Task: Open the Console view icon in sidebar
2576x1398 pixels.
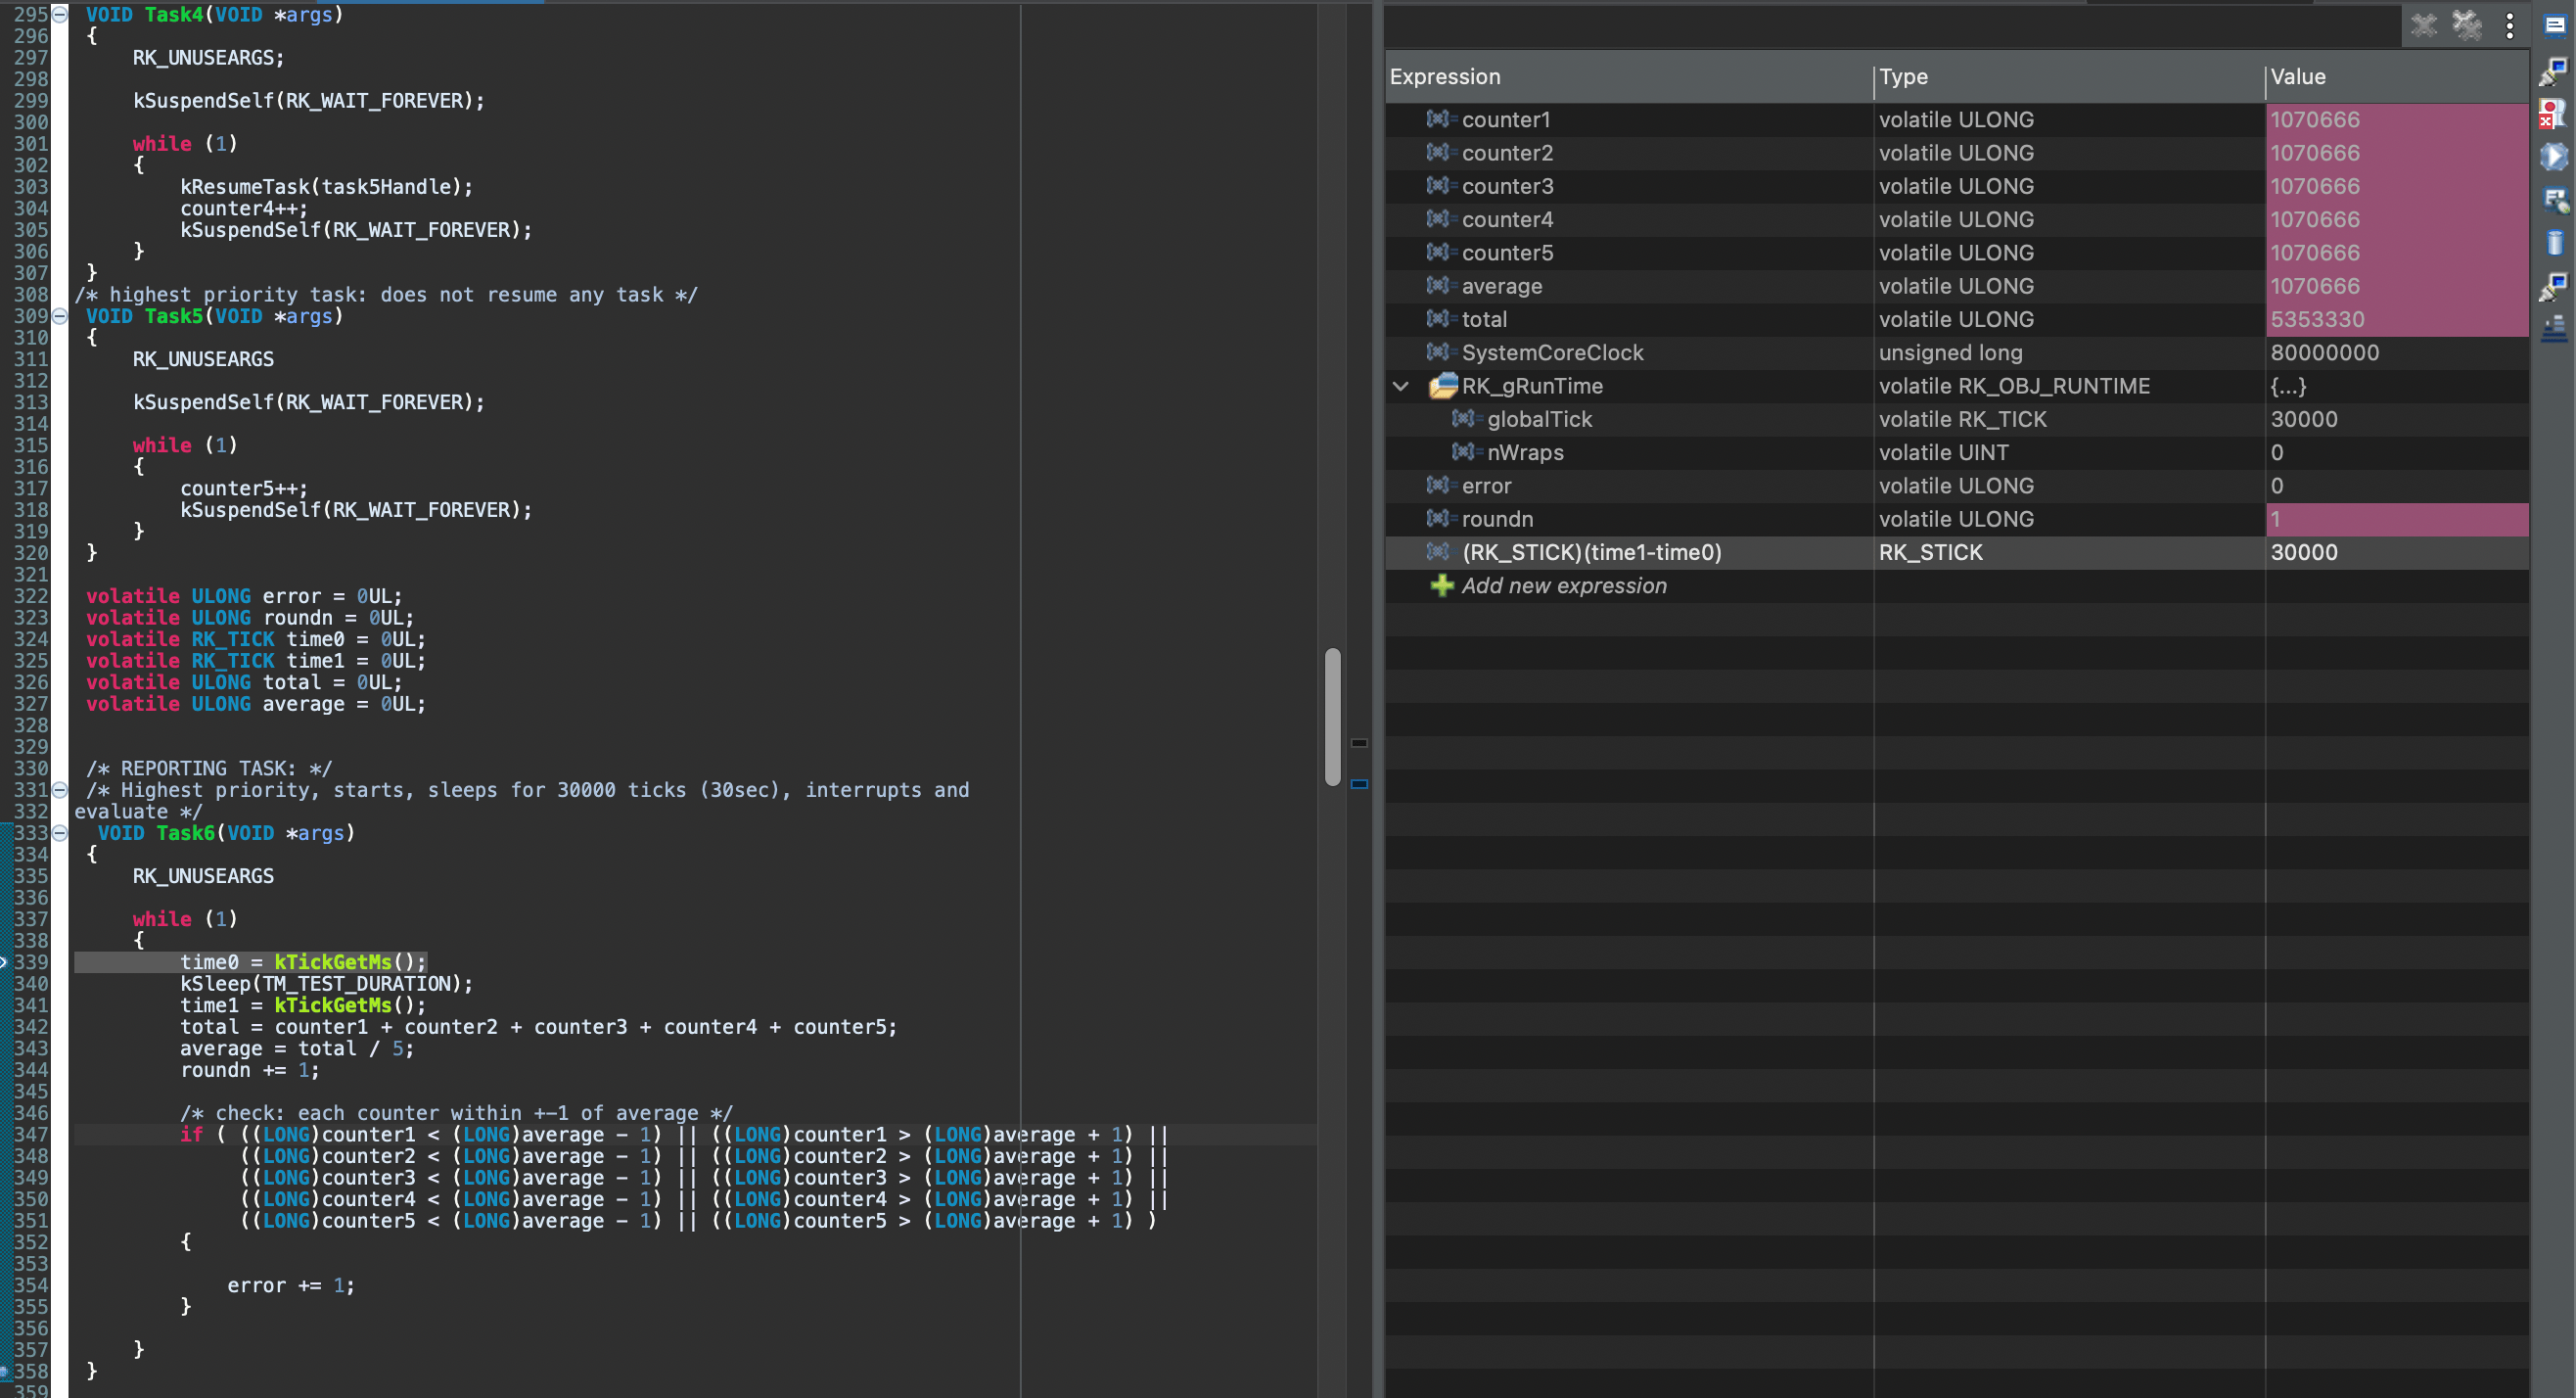Action: click(x=2555, y=25)
